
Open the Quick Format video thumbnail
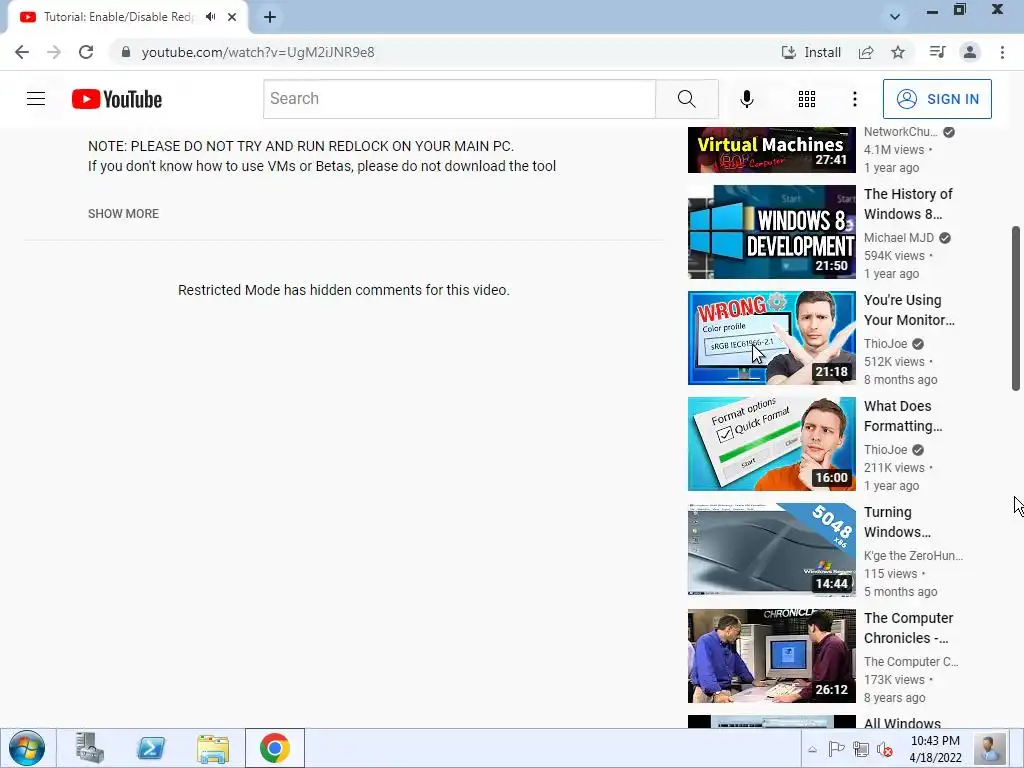click(x=771, y=444)
